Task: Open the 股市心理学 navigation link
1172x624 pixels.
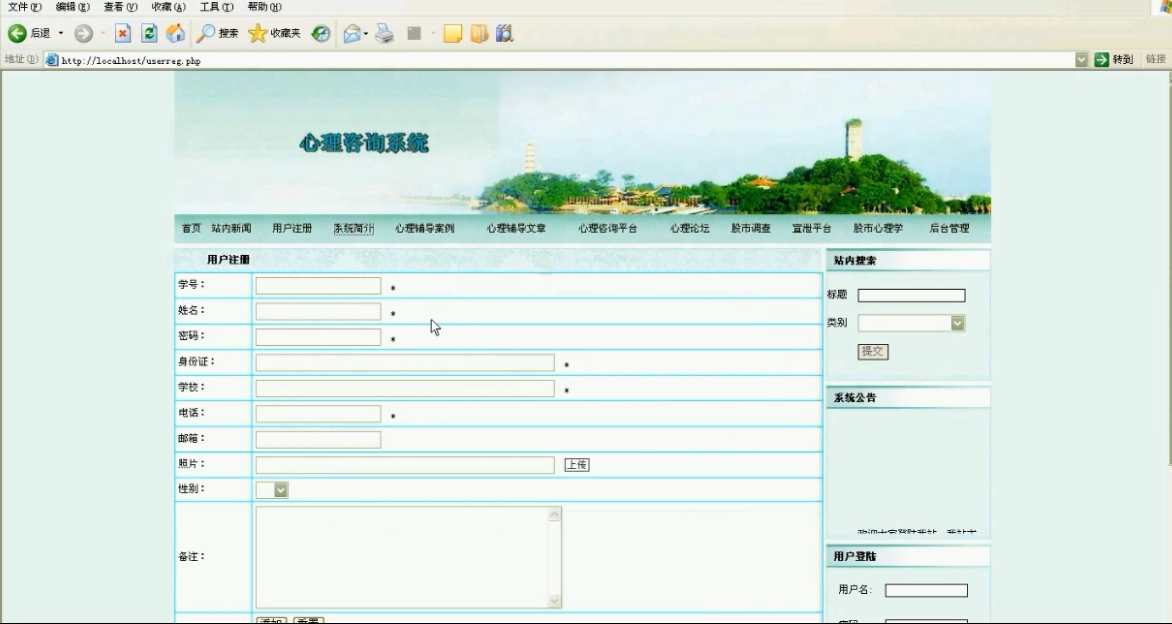Action: pos(878,228)
